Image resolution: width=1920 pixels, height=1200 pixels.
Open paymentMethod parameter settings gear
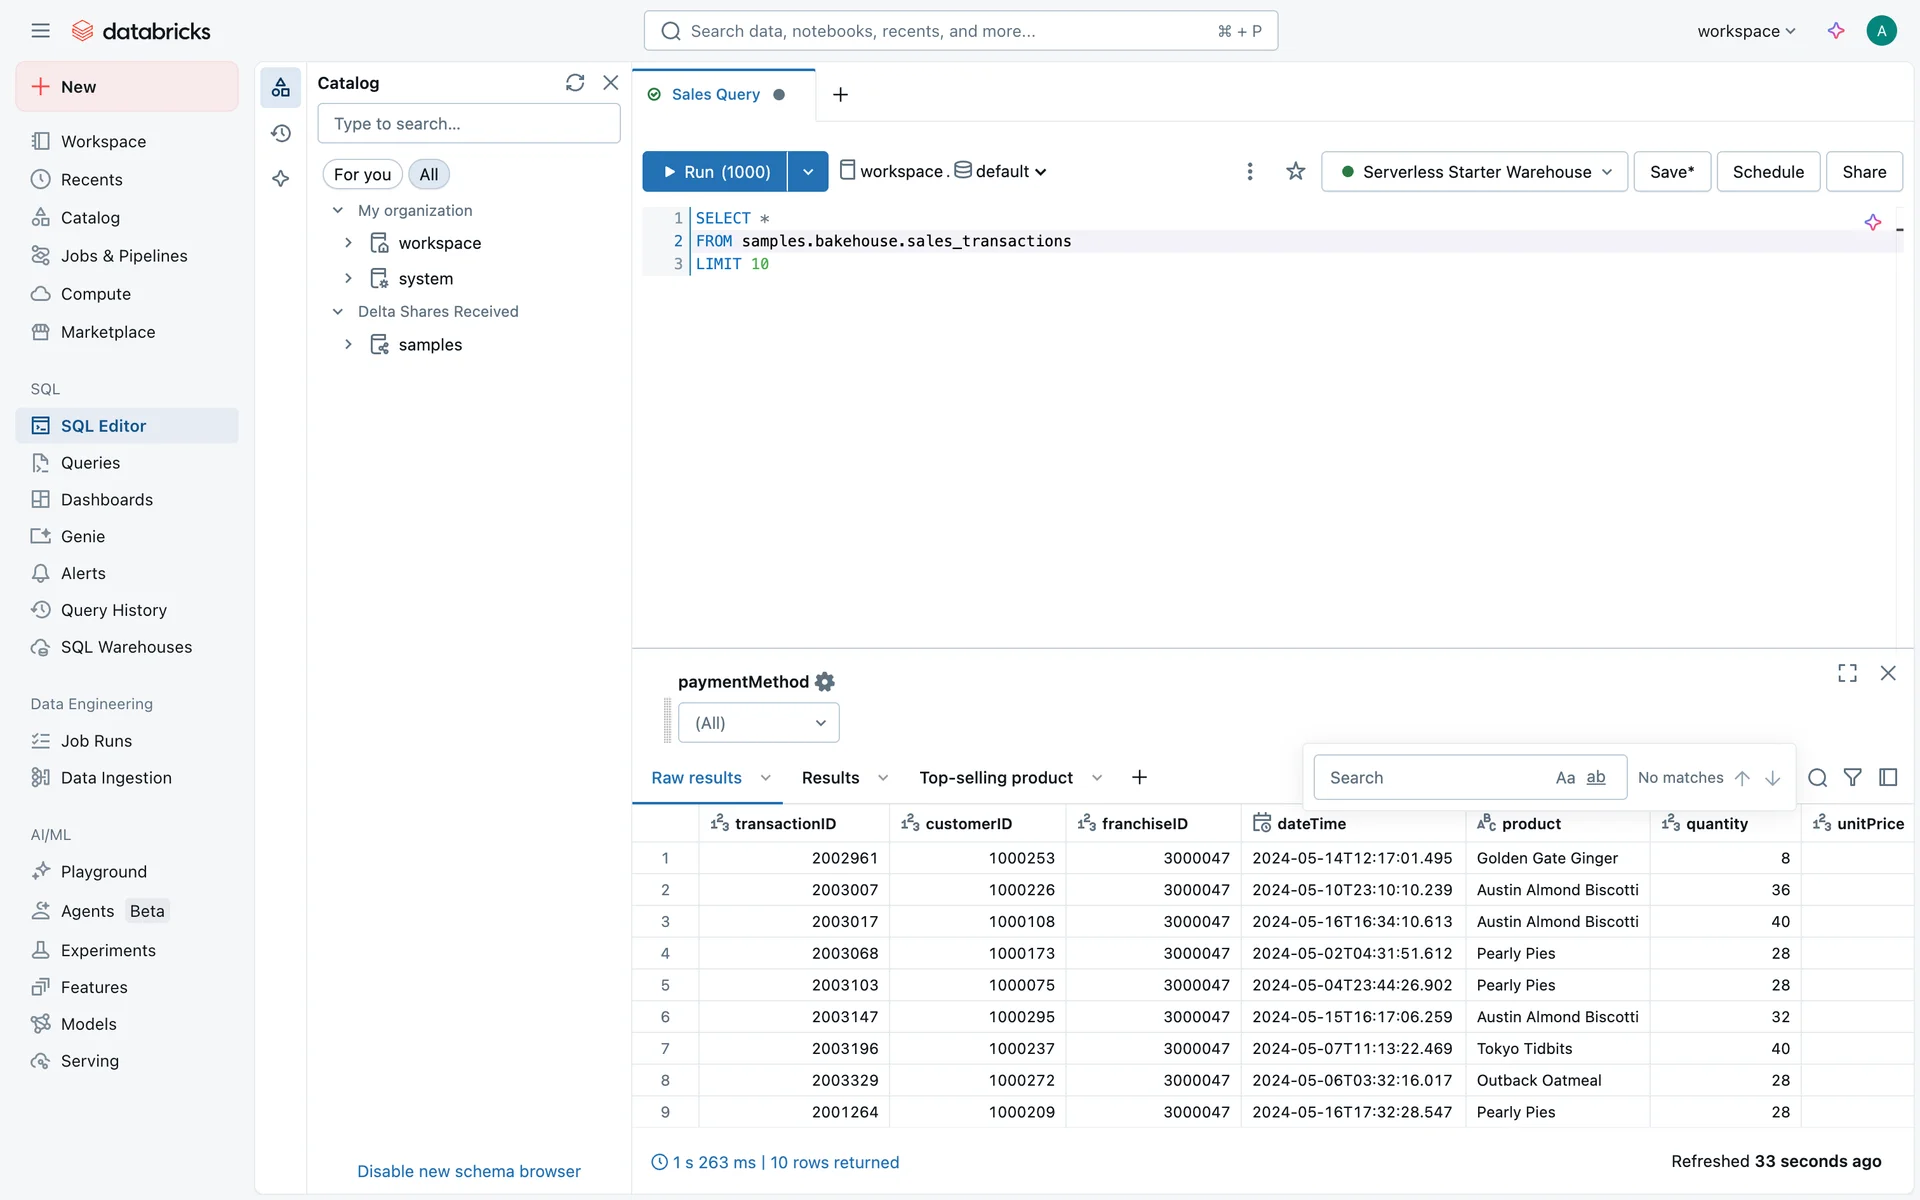pyautogui.click(x=825, y=682)
